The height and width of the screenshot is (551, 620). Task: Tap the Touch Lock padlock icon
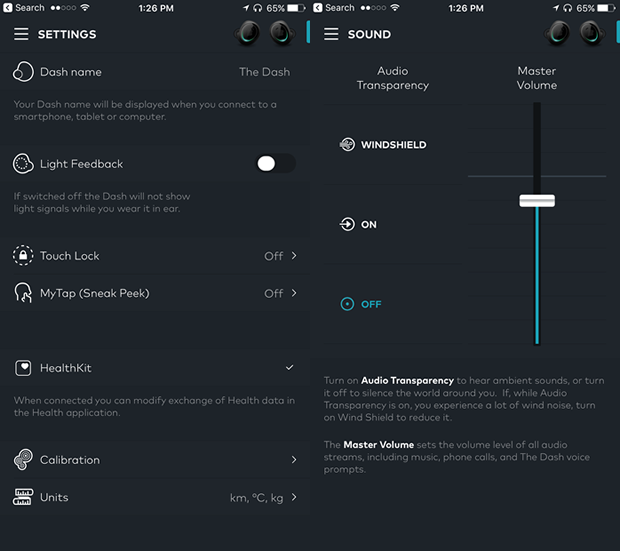[x=23, y=256]
